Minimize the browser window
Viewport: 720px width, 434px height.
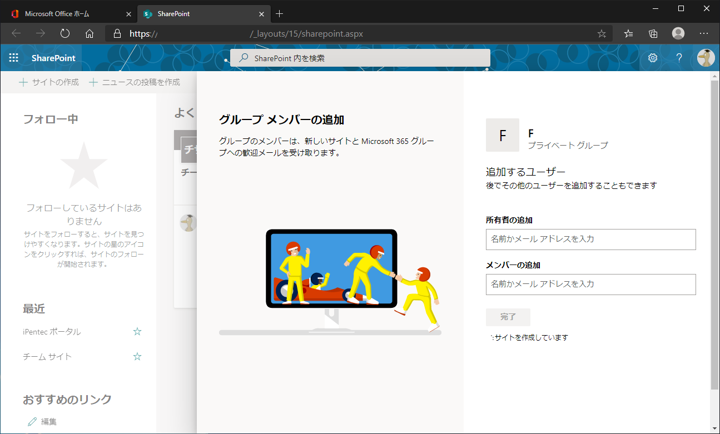pos(655,8)
